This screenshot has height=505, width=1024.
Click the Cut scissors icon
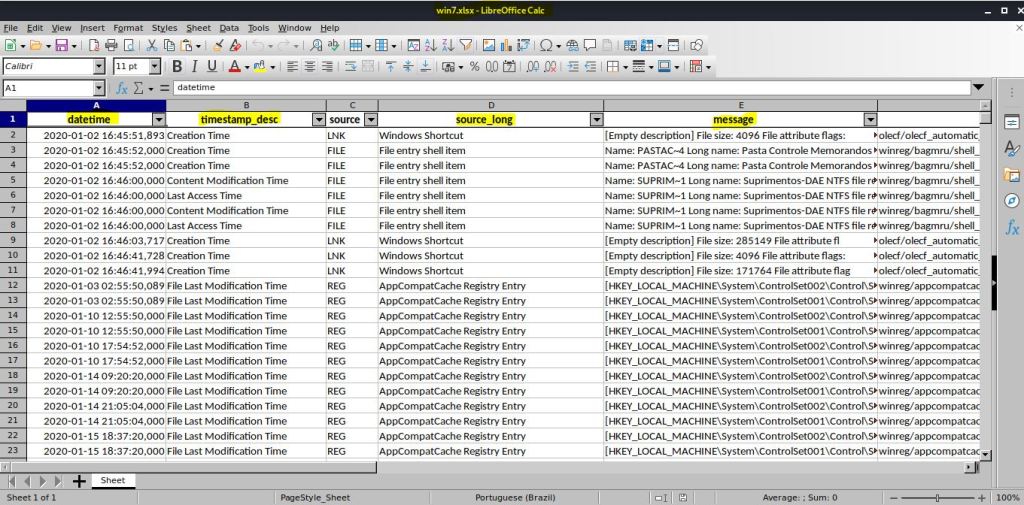tap(152, 45)
